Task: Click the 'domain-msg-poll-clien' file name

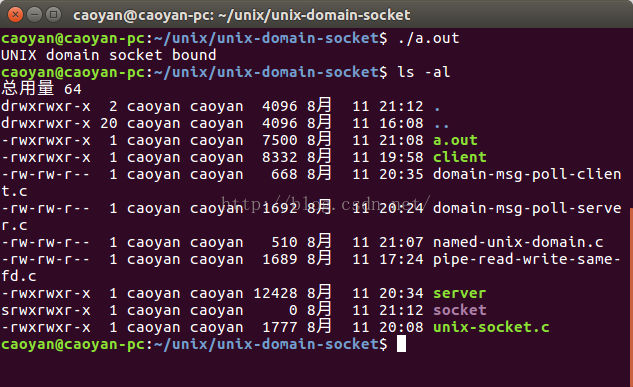Action: point(527,174)
